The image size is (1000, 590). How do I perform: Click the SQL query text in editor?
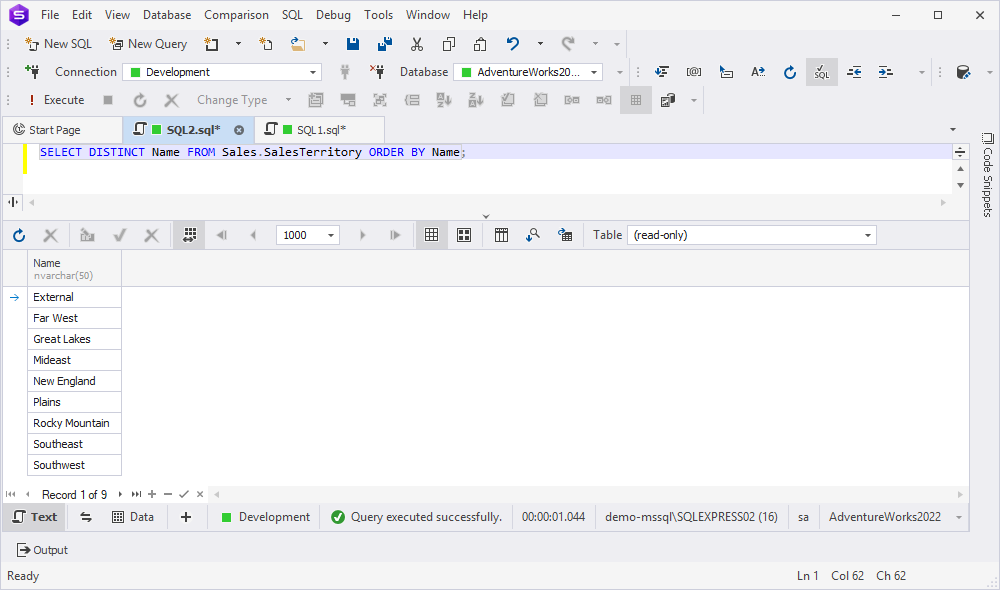pos(253,152)
